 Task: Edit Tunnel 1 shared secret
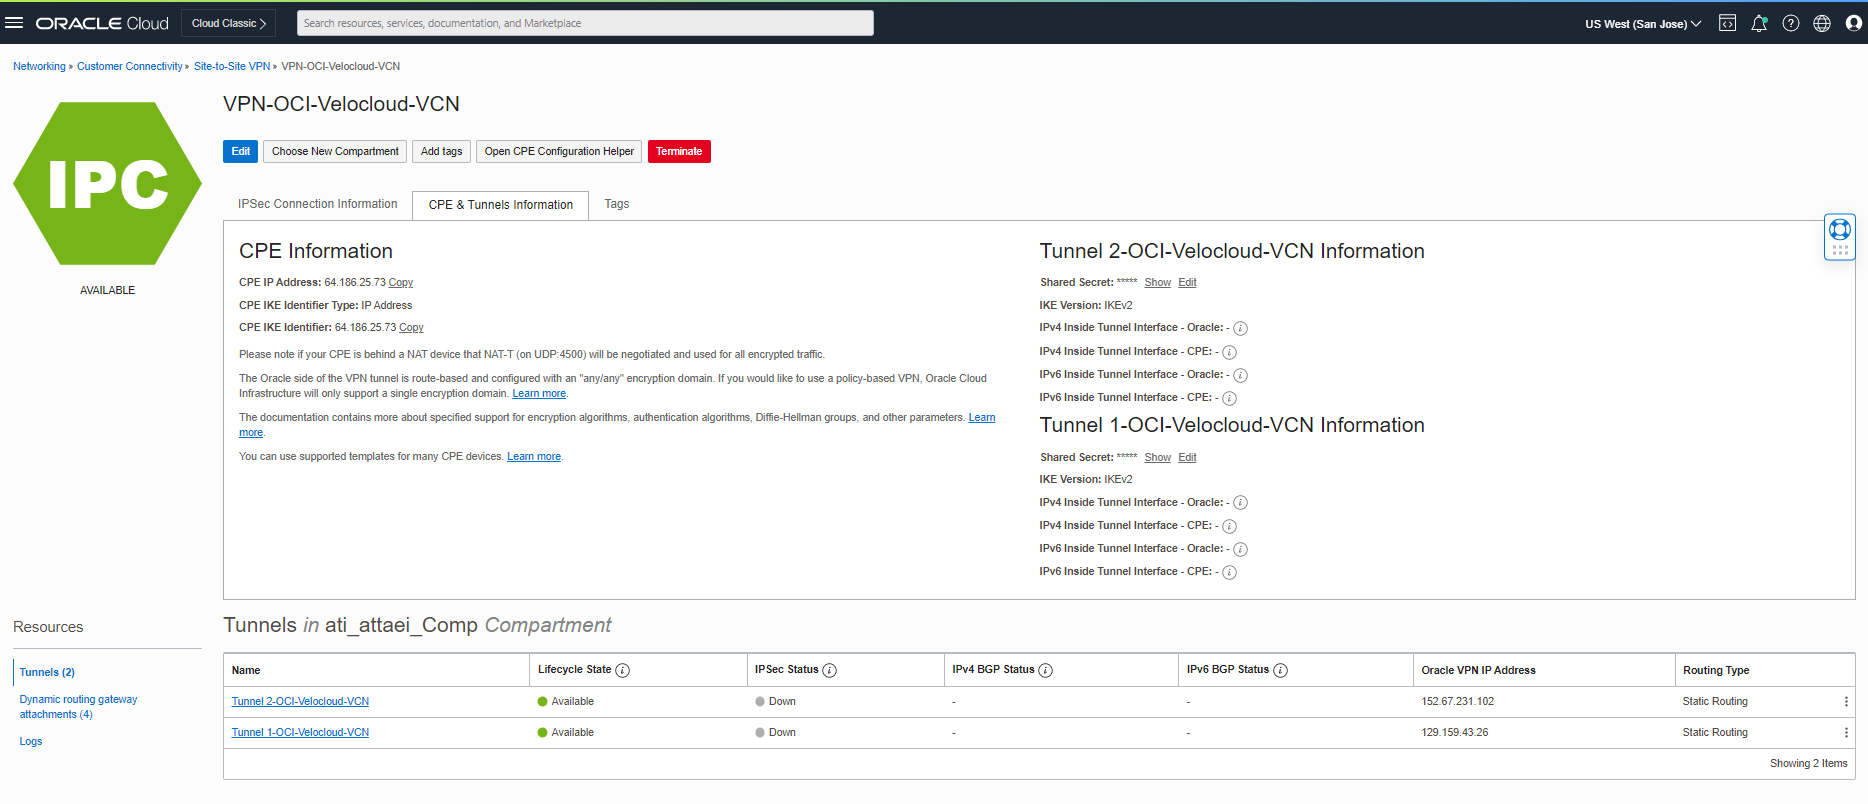point(1187,458)
